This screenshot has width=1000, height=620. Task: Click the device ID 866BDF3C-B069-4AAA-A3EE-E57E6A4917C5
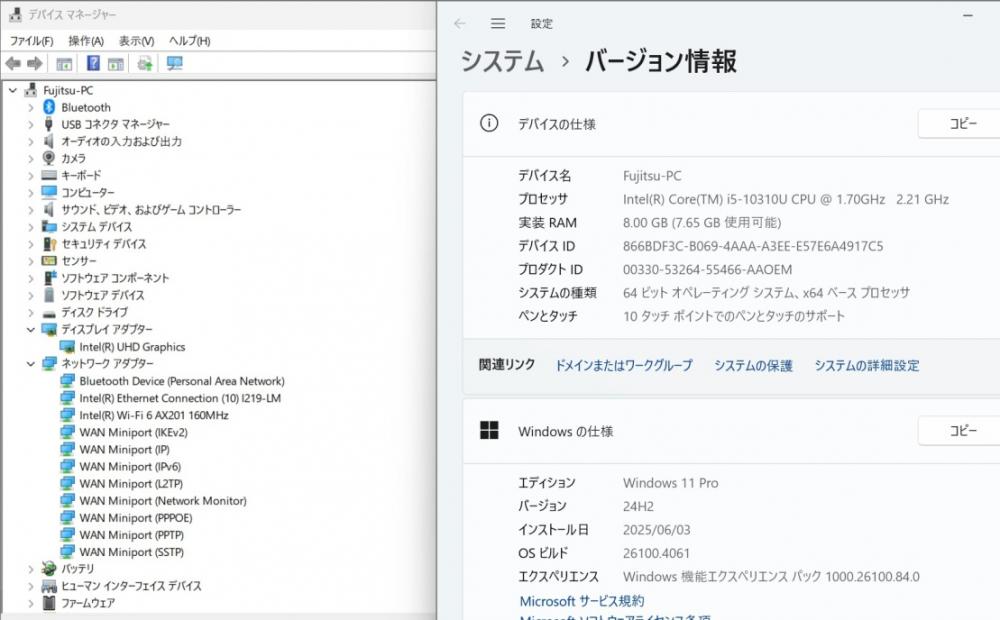753,246
